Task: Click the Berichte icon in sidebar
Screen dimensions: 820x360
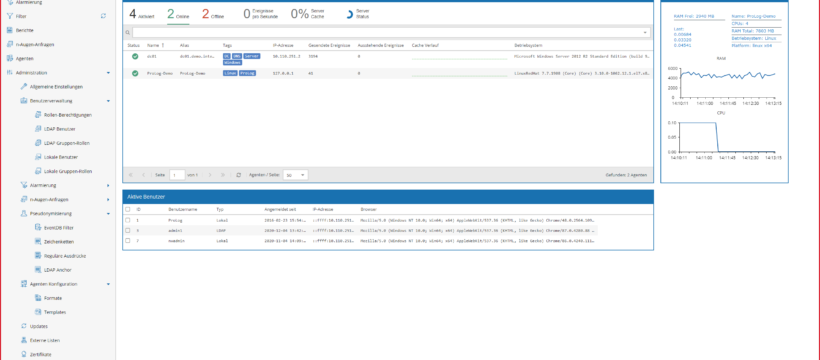Action: point(9,30)
